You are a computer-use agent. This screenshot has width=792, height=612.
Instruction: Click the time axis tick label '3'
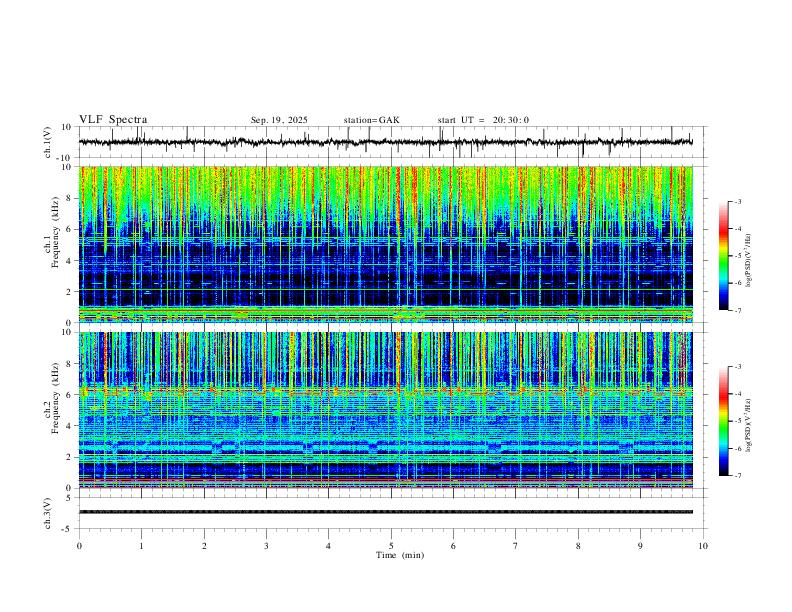266,546
